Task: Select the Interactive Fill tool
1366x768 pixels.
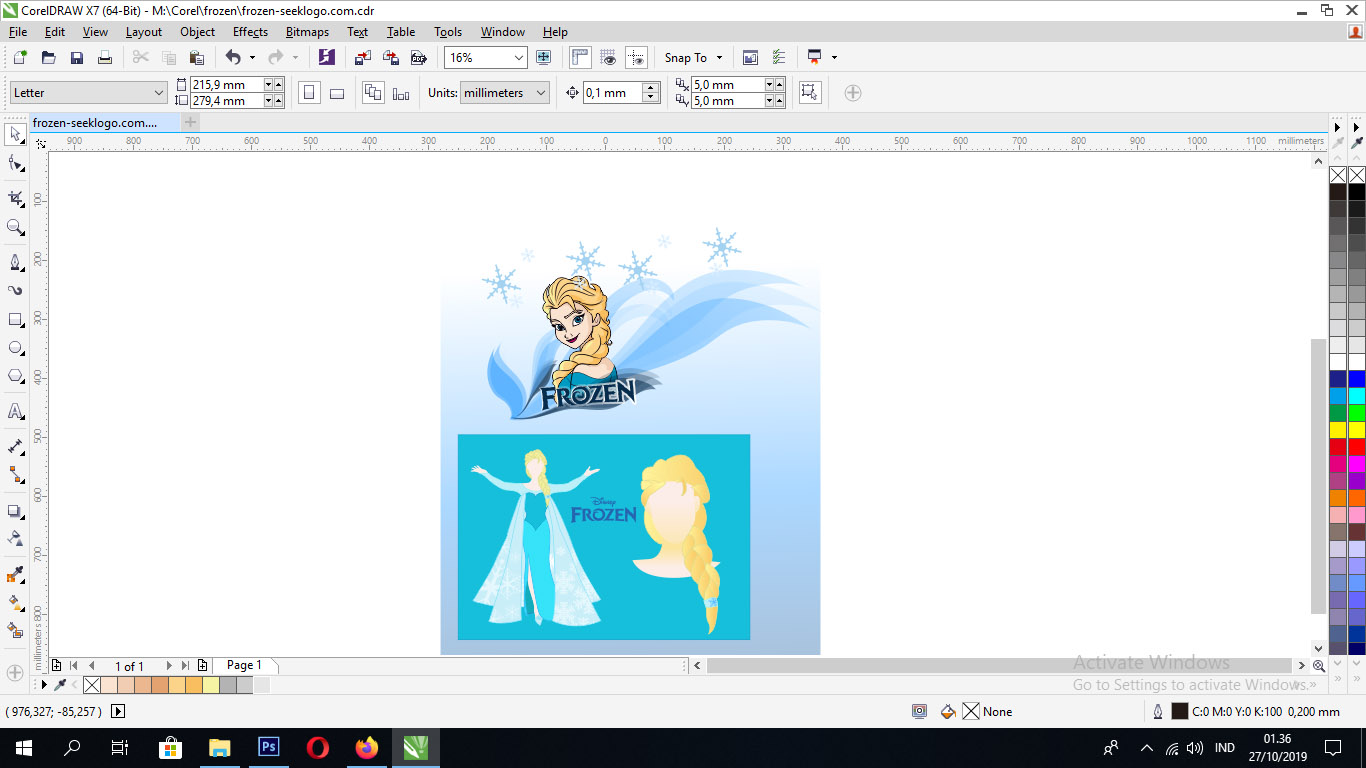Action: coord(15,603)
